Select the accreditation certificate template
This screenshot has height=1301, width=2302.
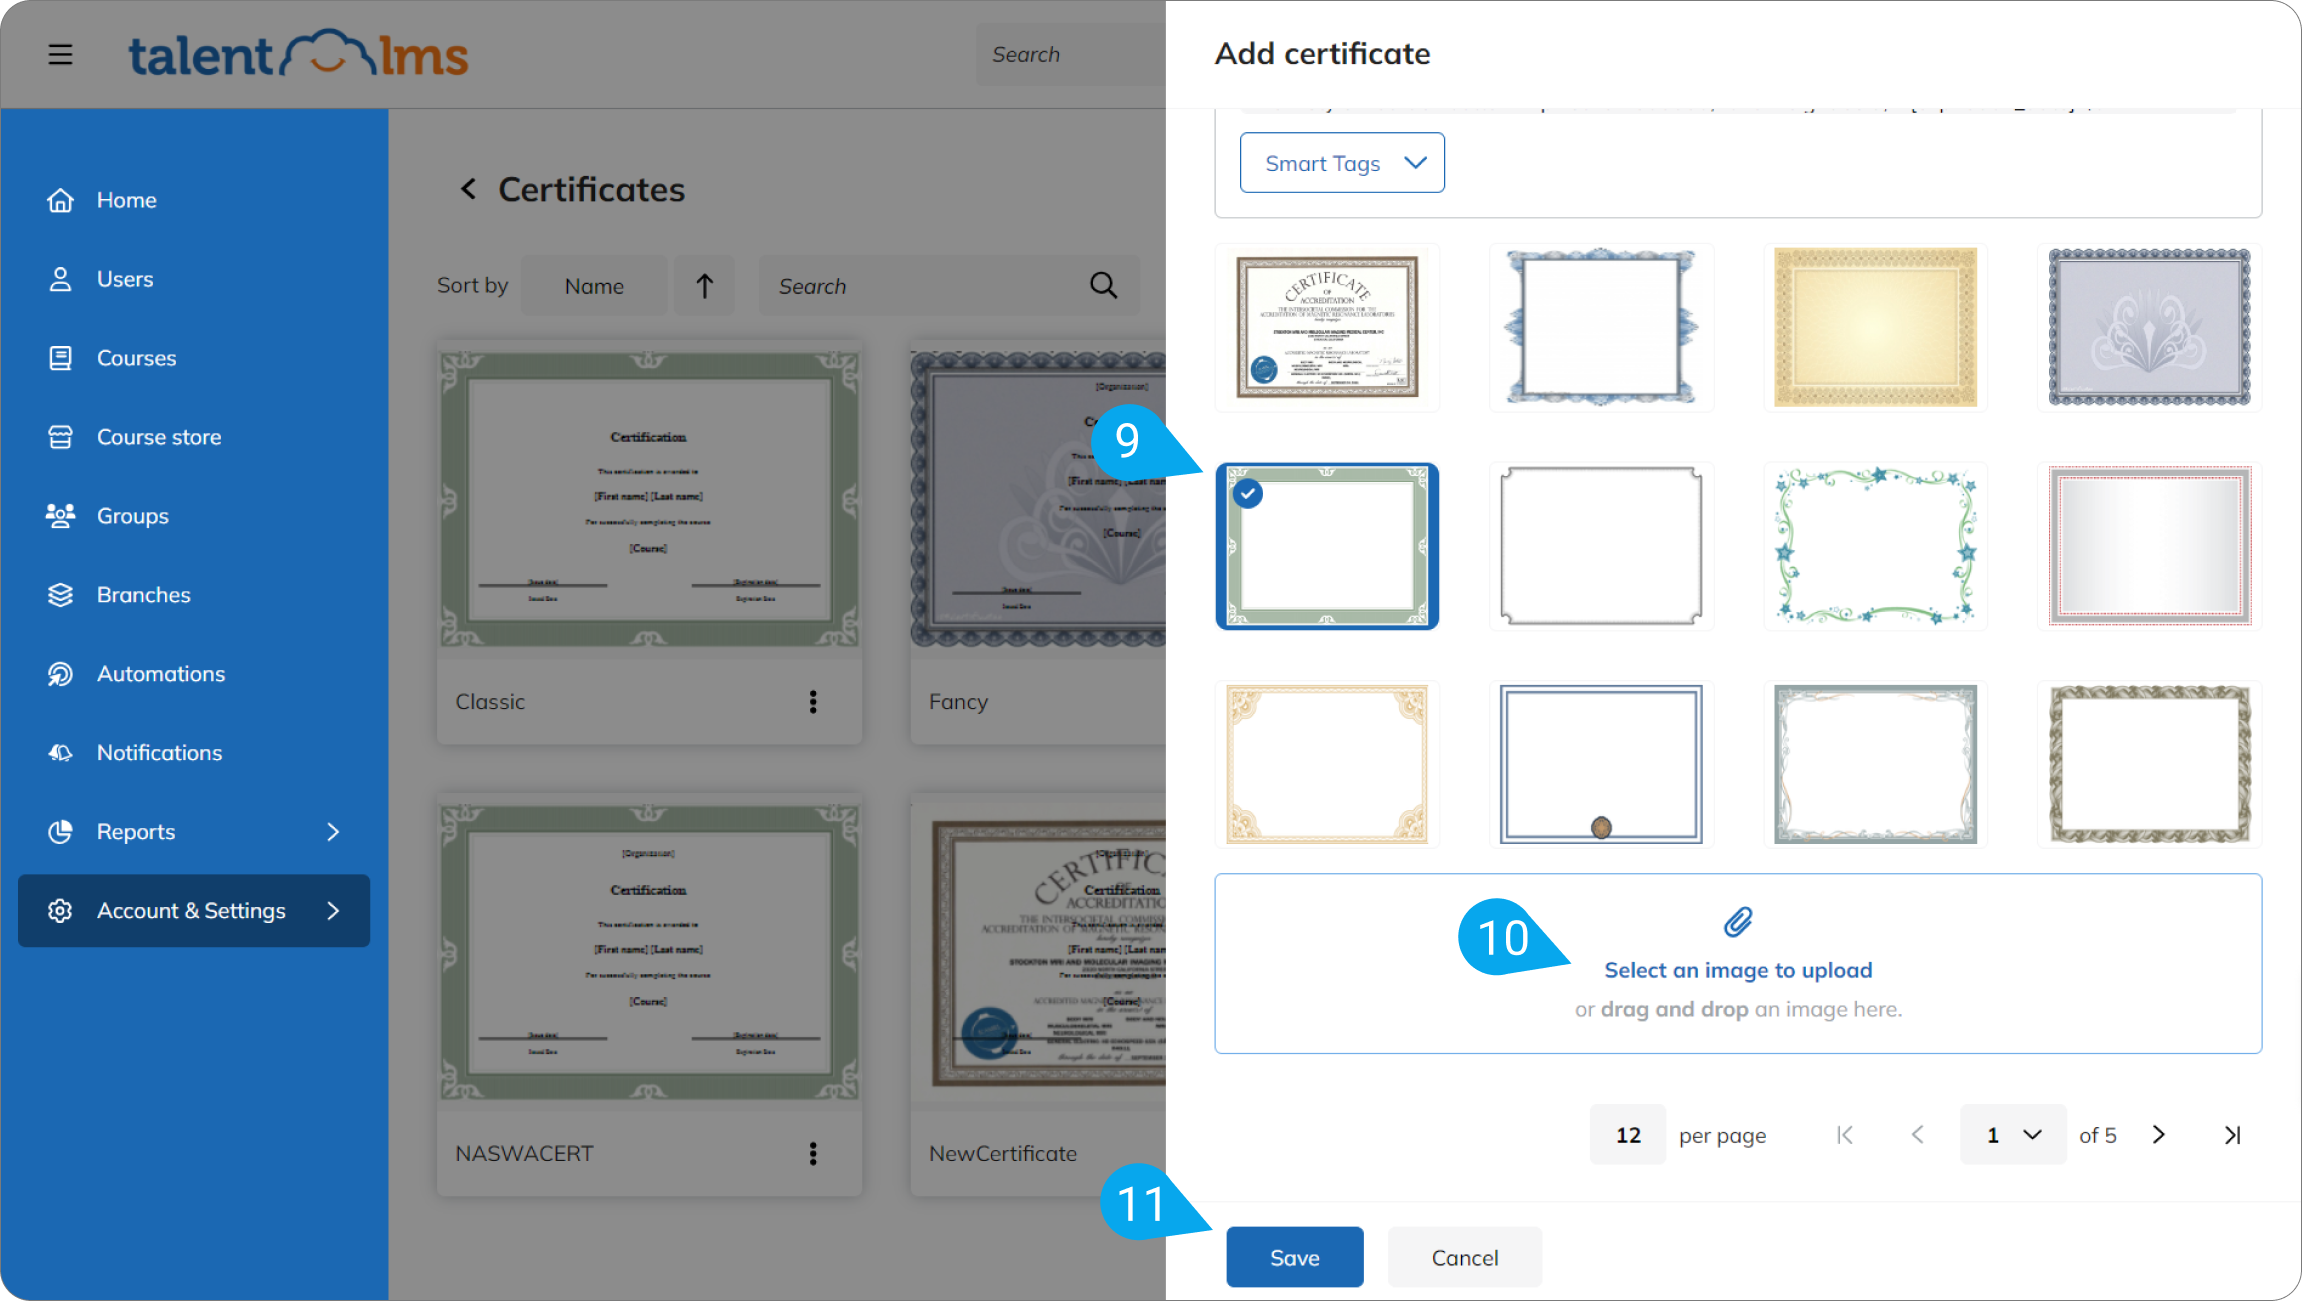pos(1327,327)
